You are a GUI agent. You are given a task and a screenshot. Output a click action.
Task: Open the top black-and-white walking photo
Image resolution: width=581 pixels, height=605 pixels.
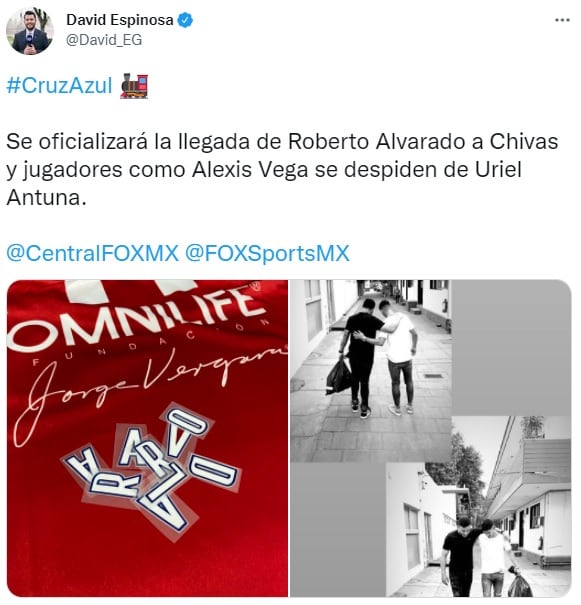[370, 370]
